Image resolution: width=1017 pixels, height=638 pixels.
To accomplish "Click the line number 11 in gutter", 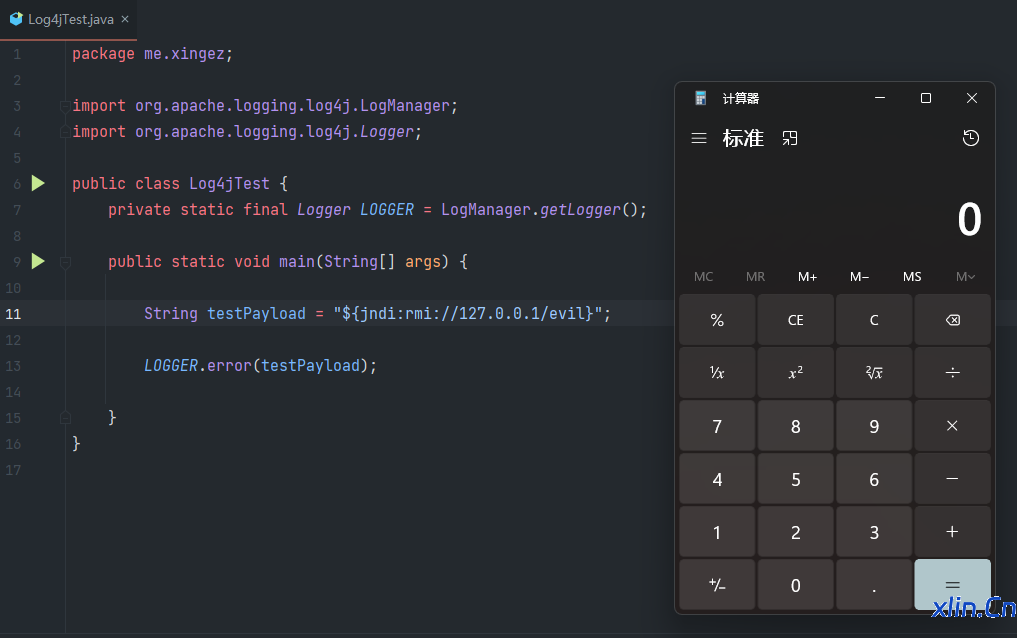I will click(13, 314).
